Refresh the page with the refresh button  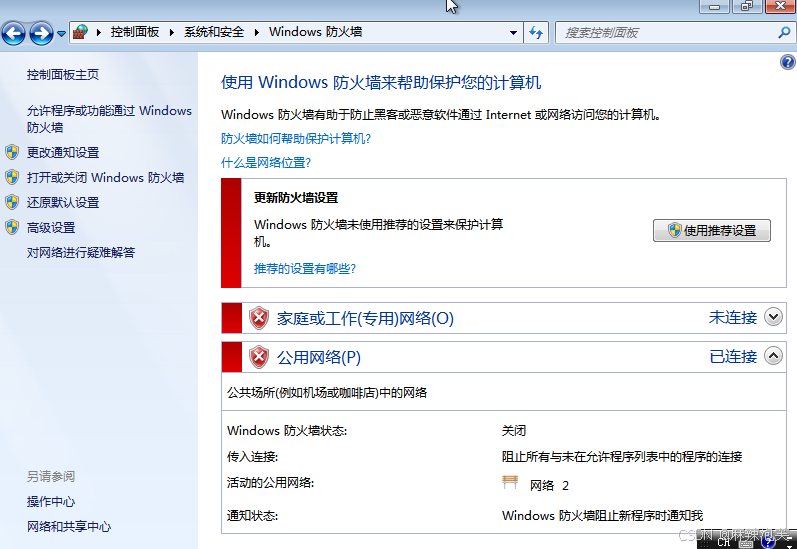(536, 33)
